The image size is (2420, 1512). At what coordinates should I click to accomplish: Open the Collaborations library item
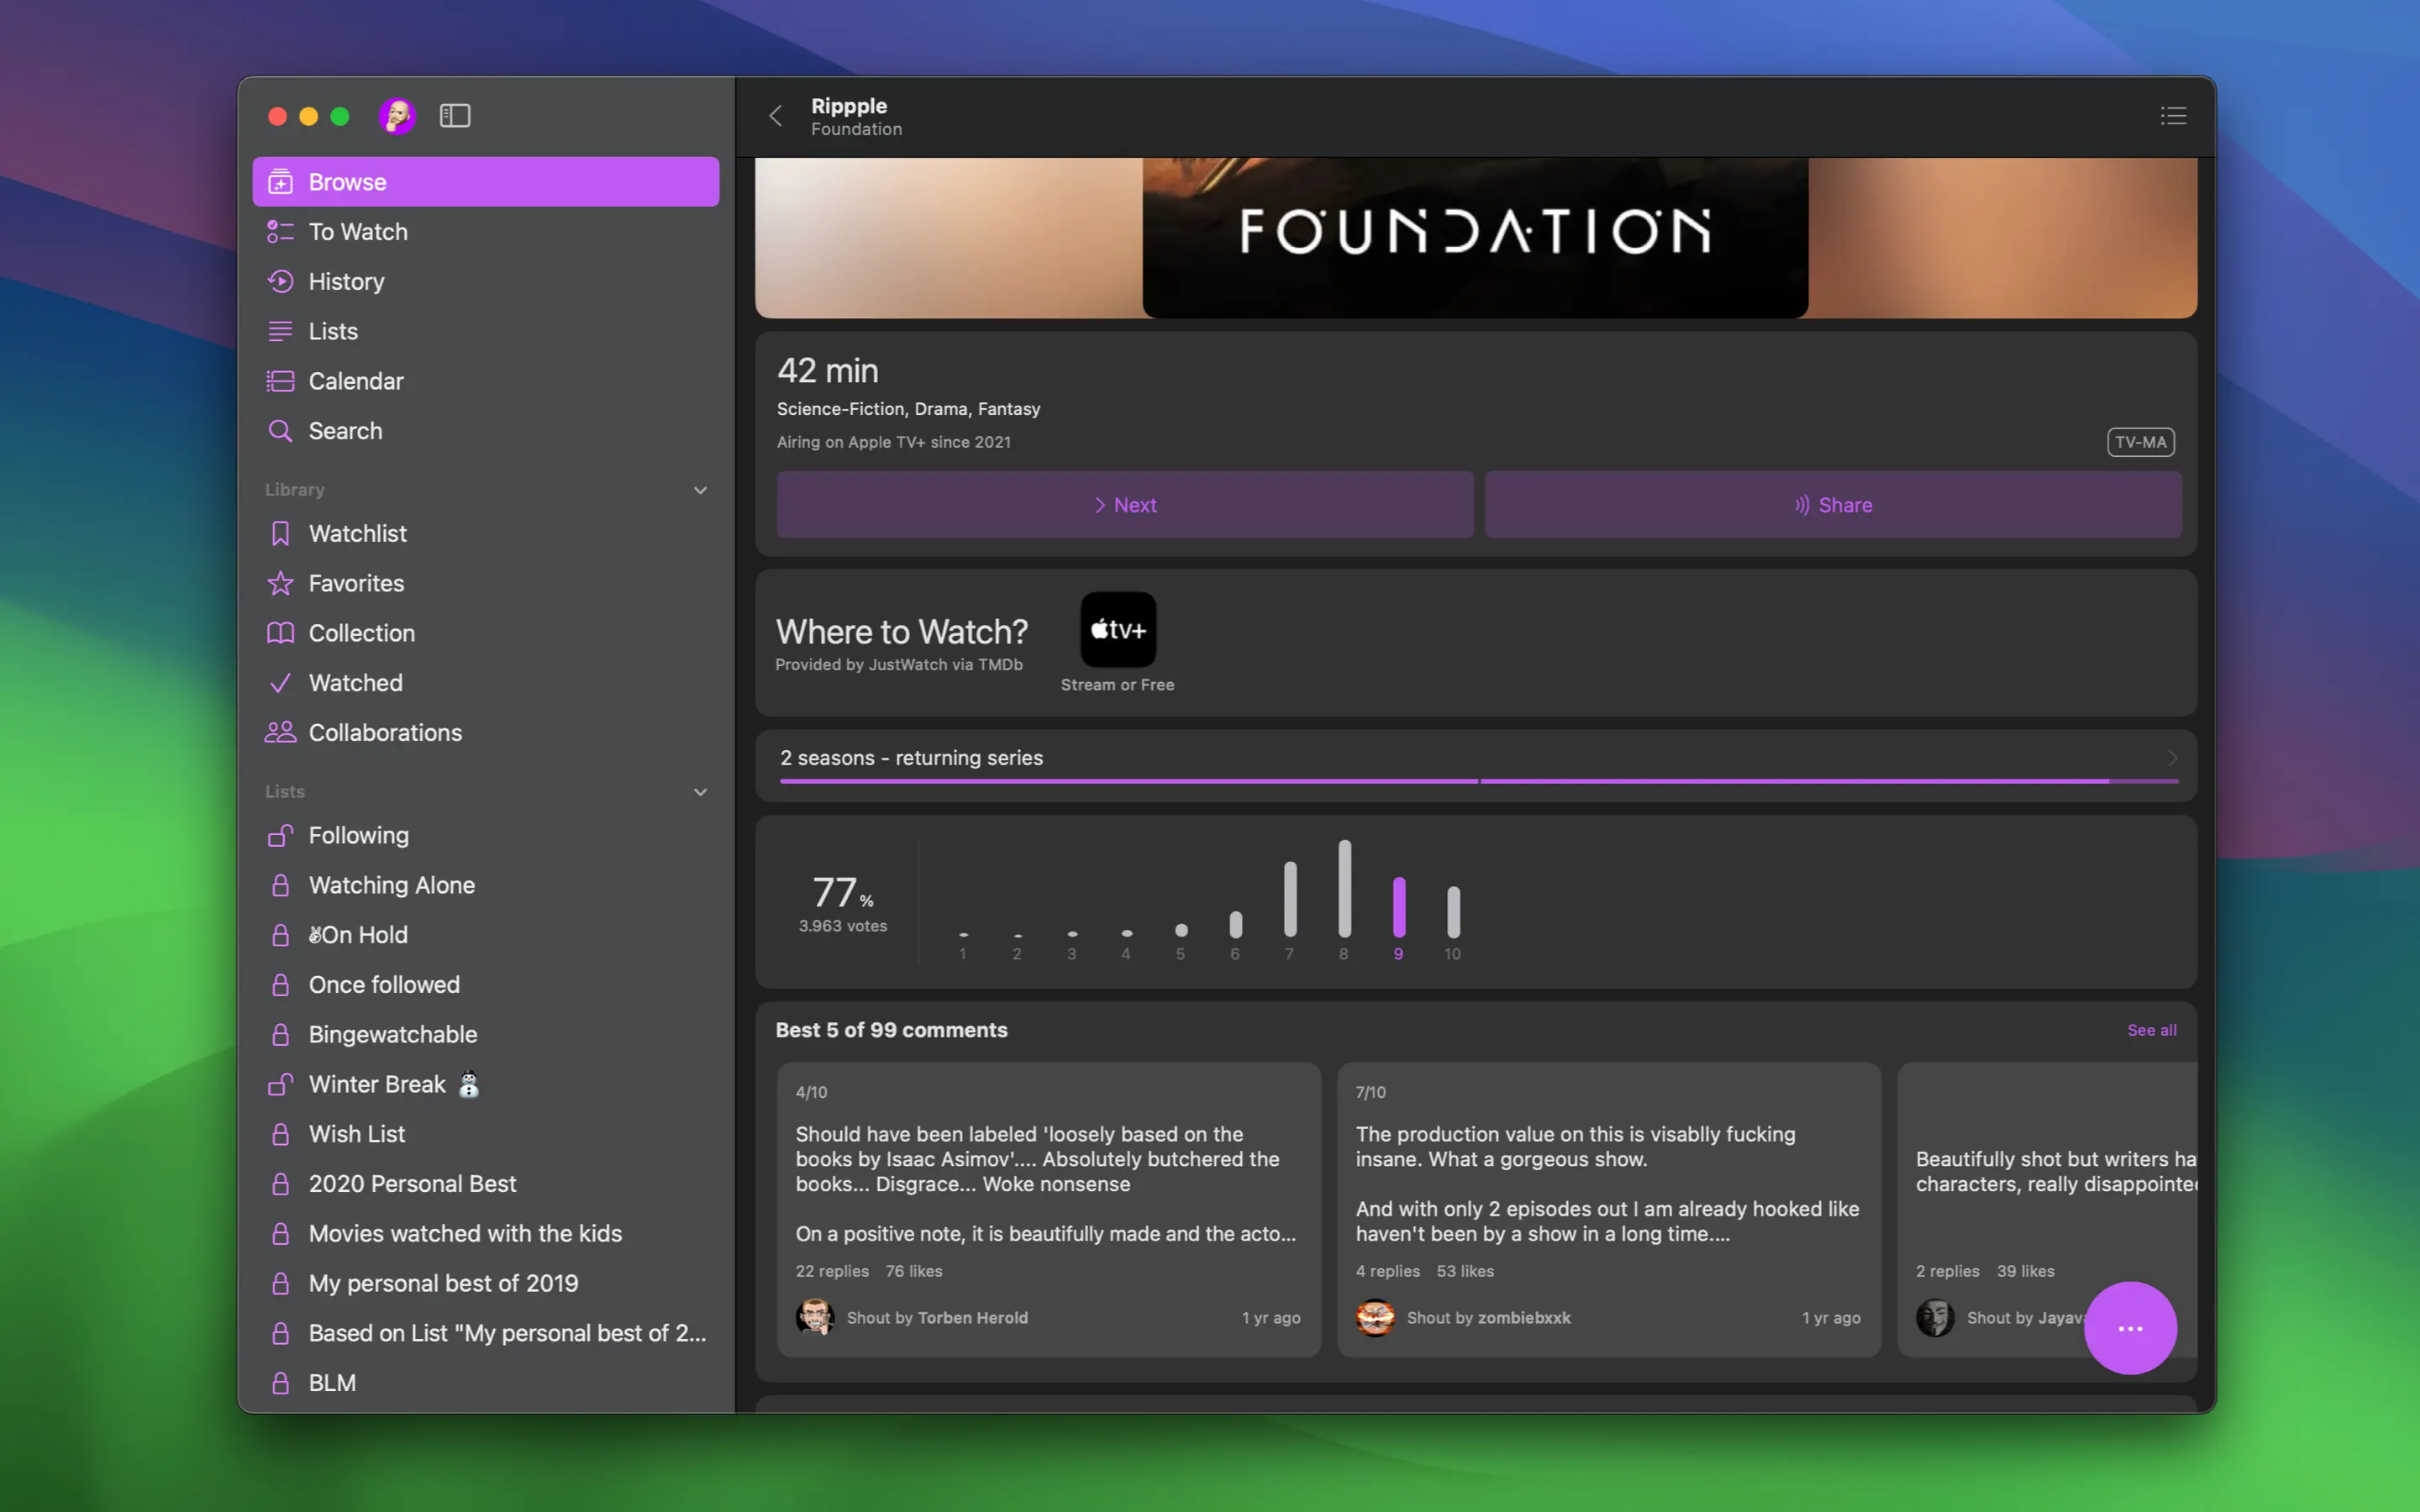click(385, 733)
